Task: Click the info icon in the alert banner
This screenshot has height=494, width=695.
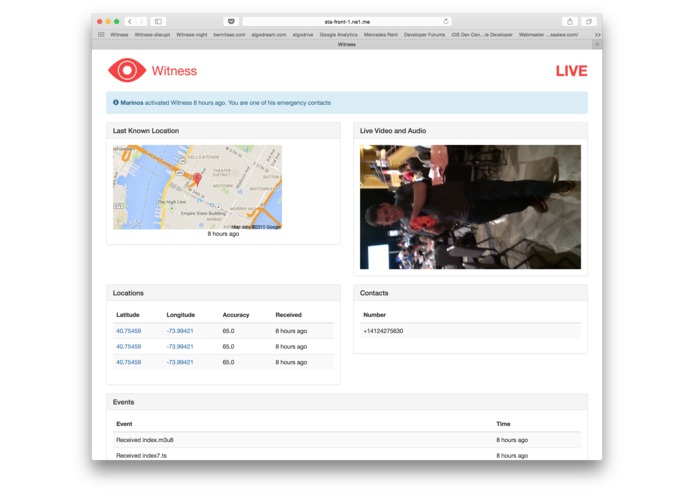Action: [116, 102]
